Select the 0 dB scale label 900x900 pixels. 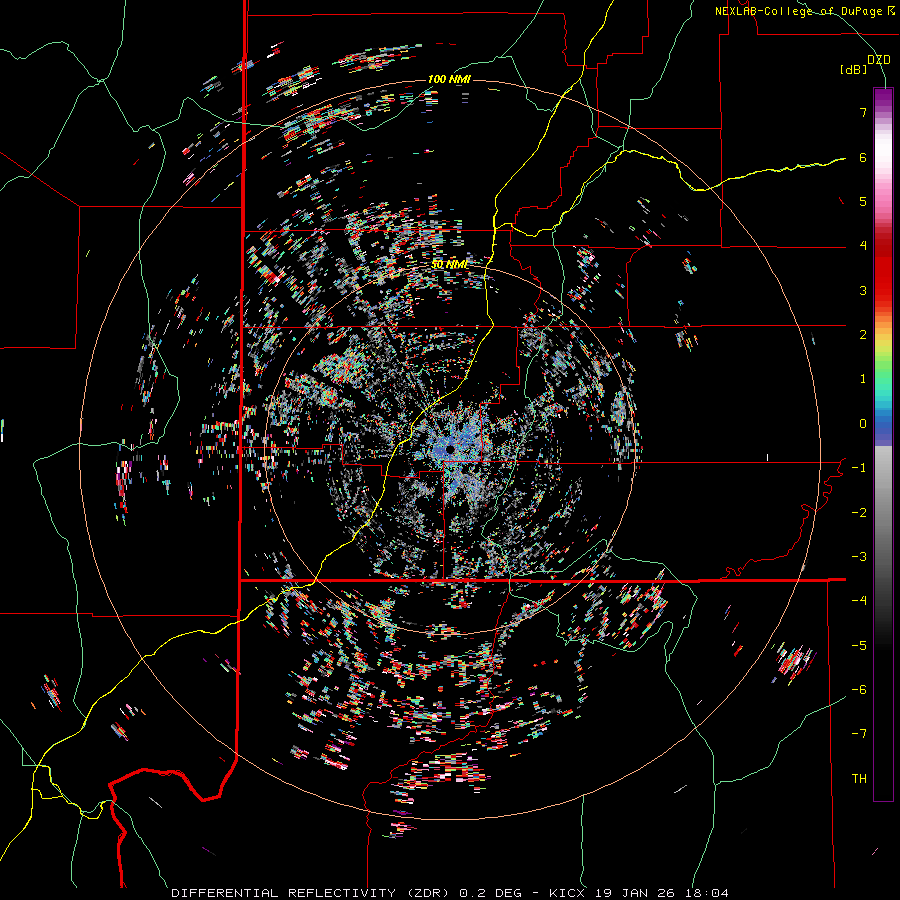click(x=863, y=424)
